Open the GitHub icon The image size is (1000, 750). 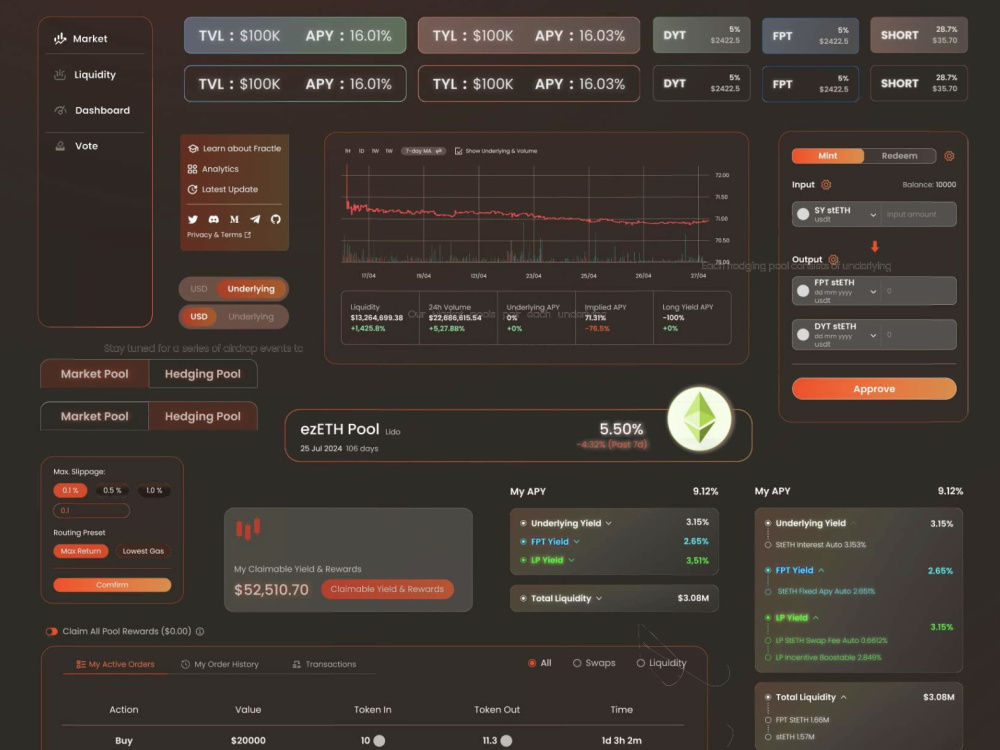[276, 219]
